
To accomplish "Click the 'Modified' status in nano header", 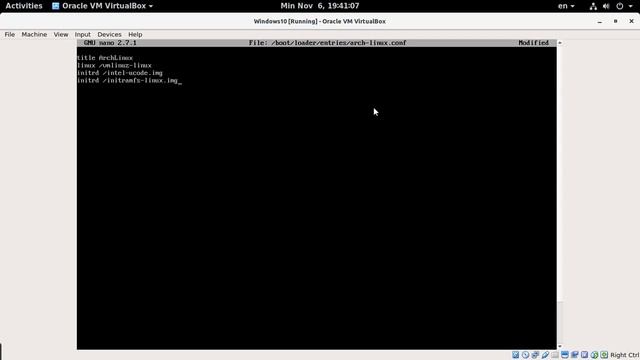I will click(x=533, y=43).
